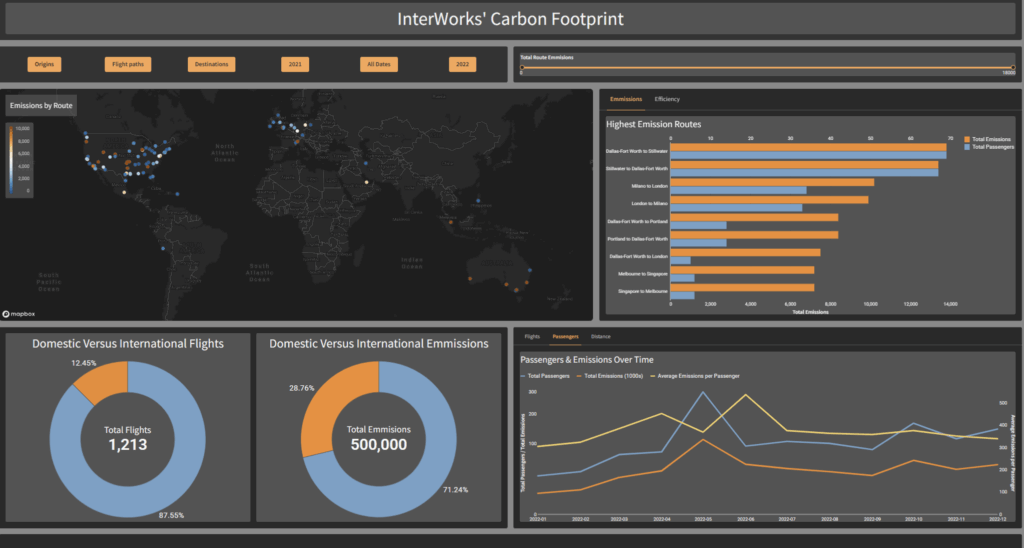This screenshot has width=1024, height=548.
Task: Show Destinations on the map
Action: click(212, 64)
